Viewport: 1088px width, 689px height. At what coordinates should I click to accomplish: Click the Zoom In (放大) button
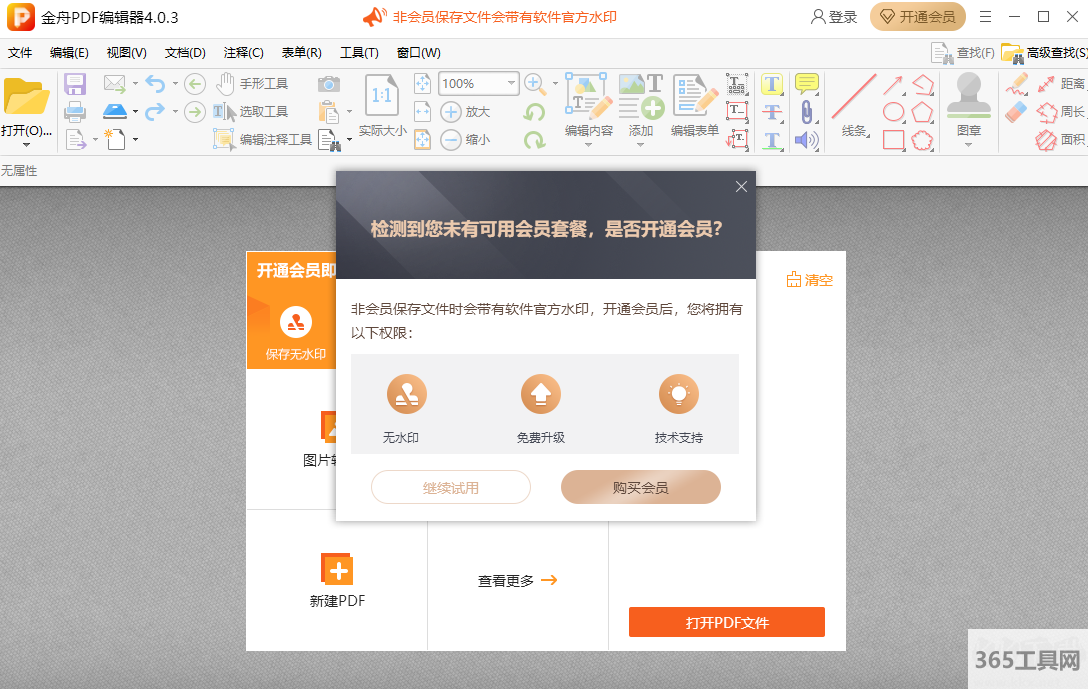pyautogui.click(x=465, y=112)
